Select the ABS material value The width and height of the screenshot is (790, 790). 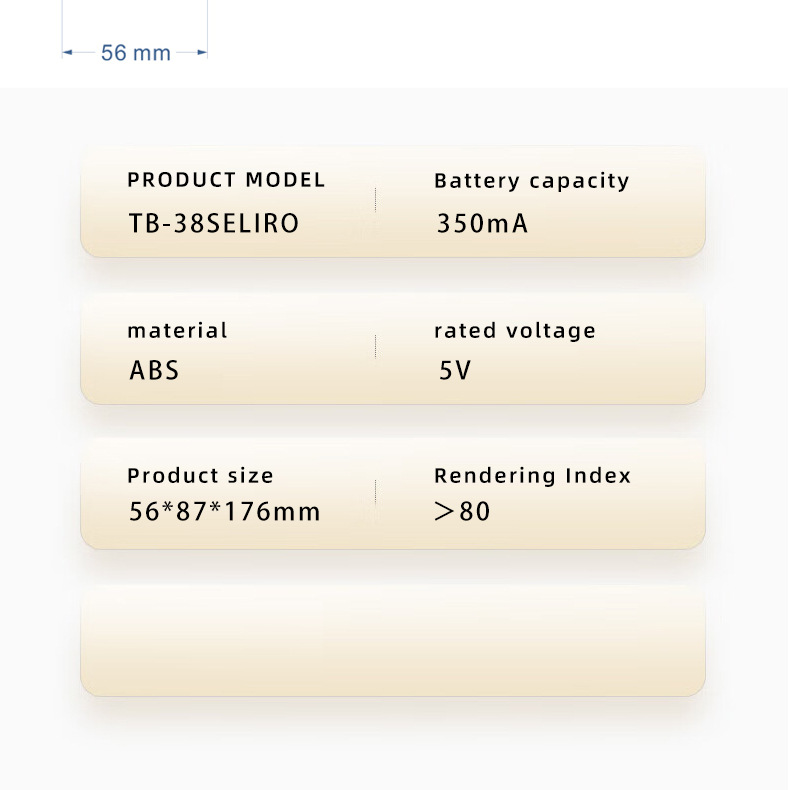click(154, 370)
